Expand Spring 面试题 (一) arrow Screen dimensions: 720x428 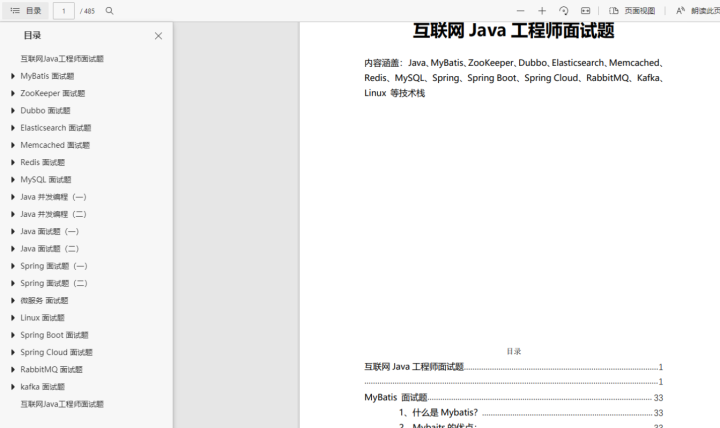(13, 266)
